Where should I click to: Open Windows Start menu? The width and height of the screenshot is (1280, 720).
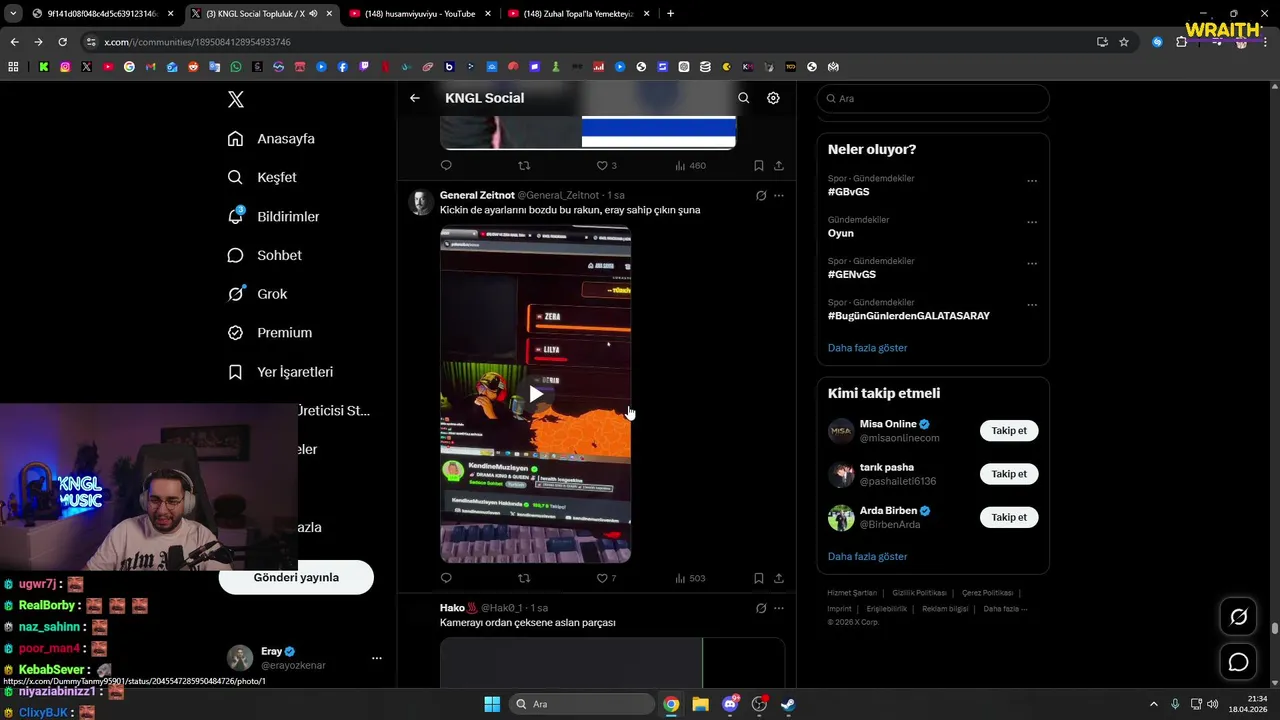[x=492, y=704]
